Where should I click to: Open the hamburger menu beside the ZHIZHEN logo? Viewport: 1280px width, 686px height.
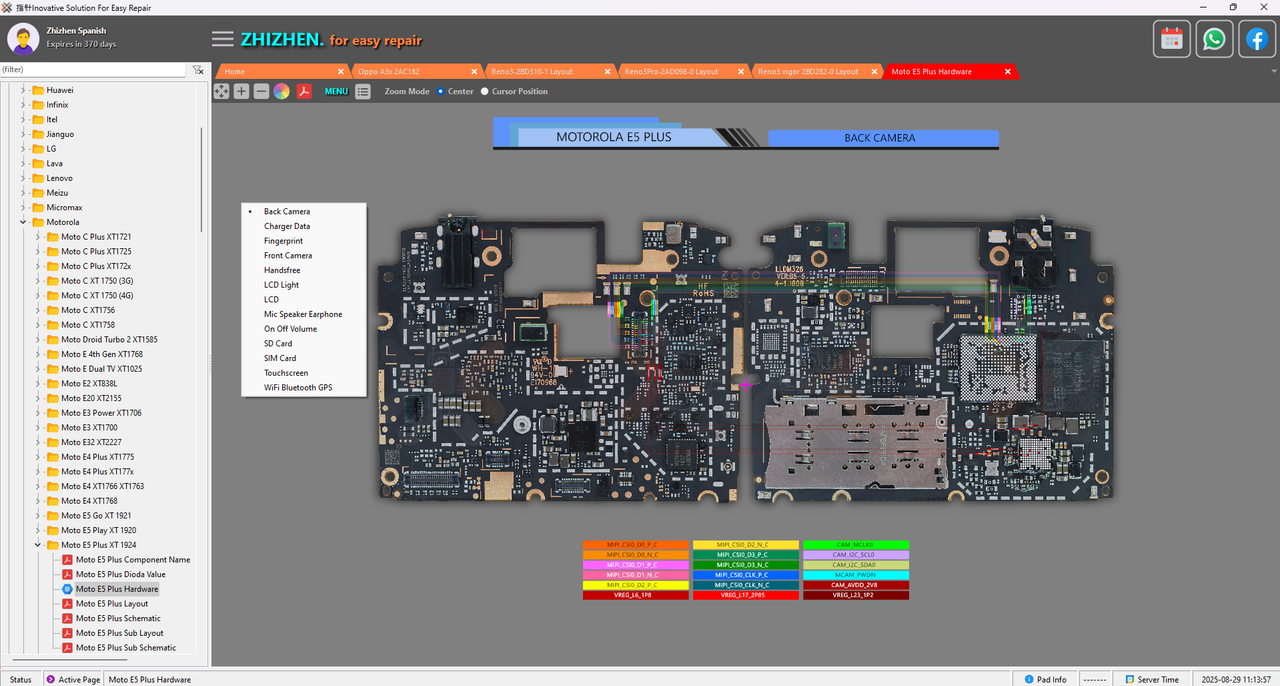point(223,39)
